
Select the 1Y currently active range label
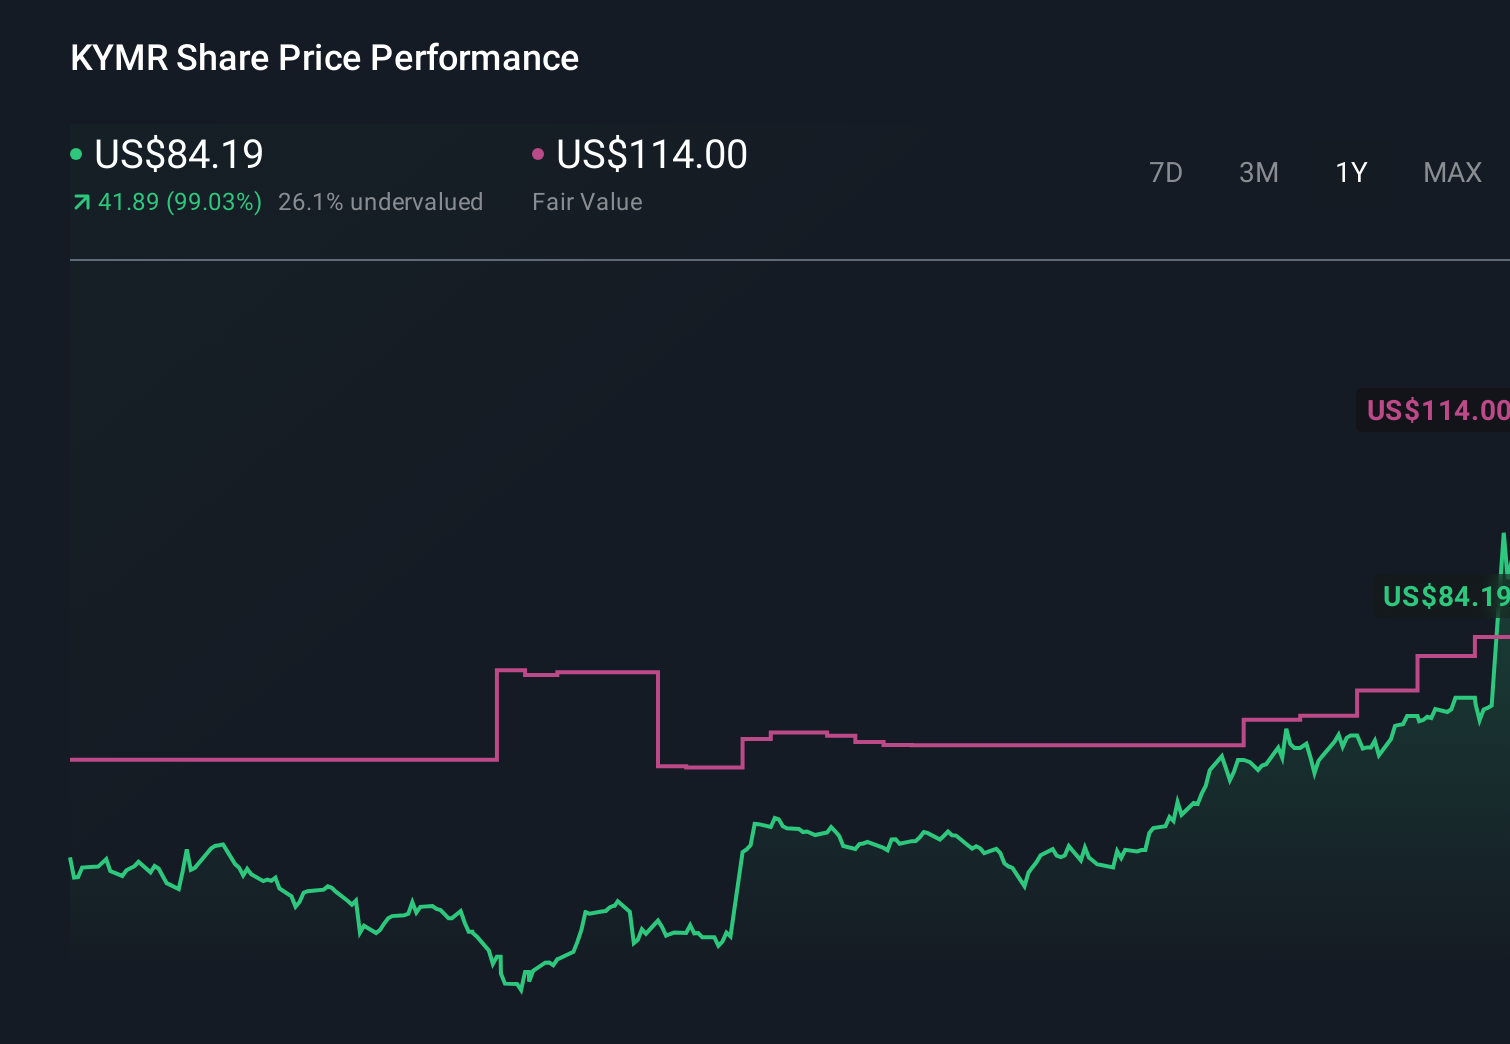pyautogui.click(x=1350, y=172)
